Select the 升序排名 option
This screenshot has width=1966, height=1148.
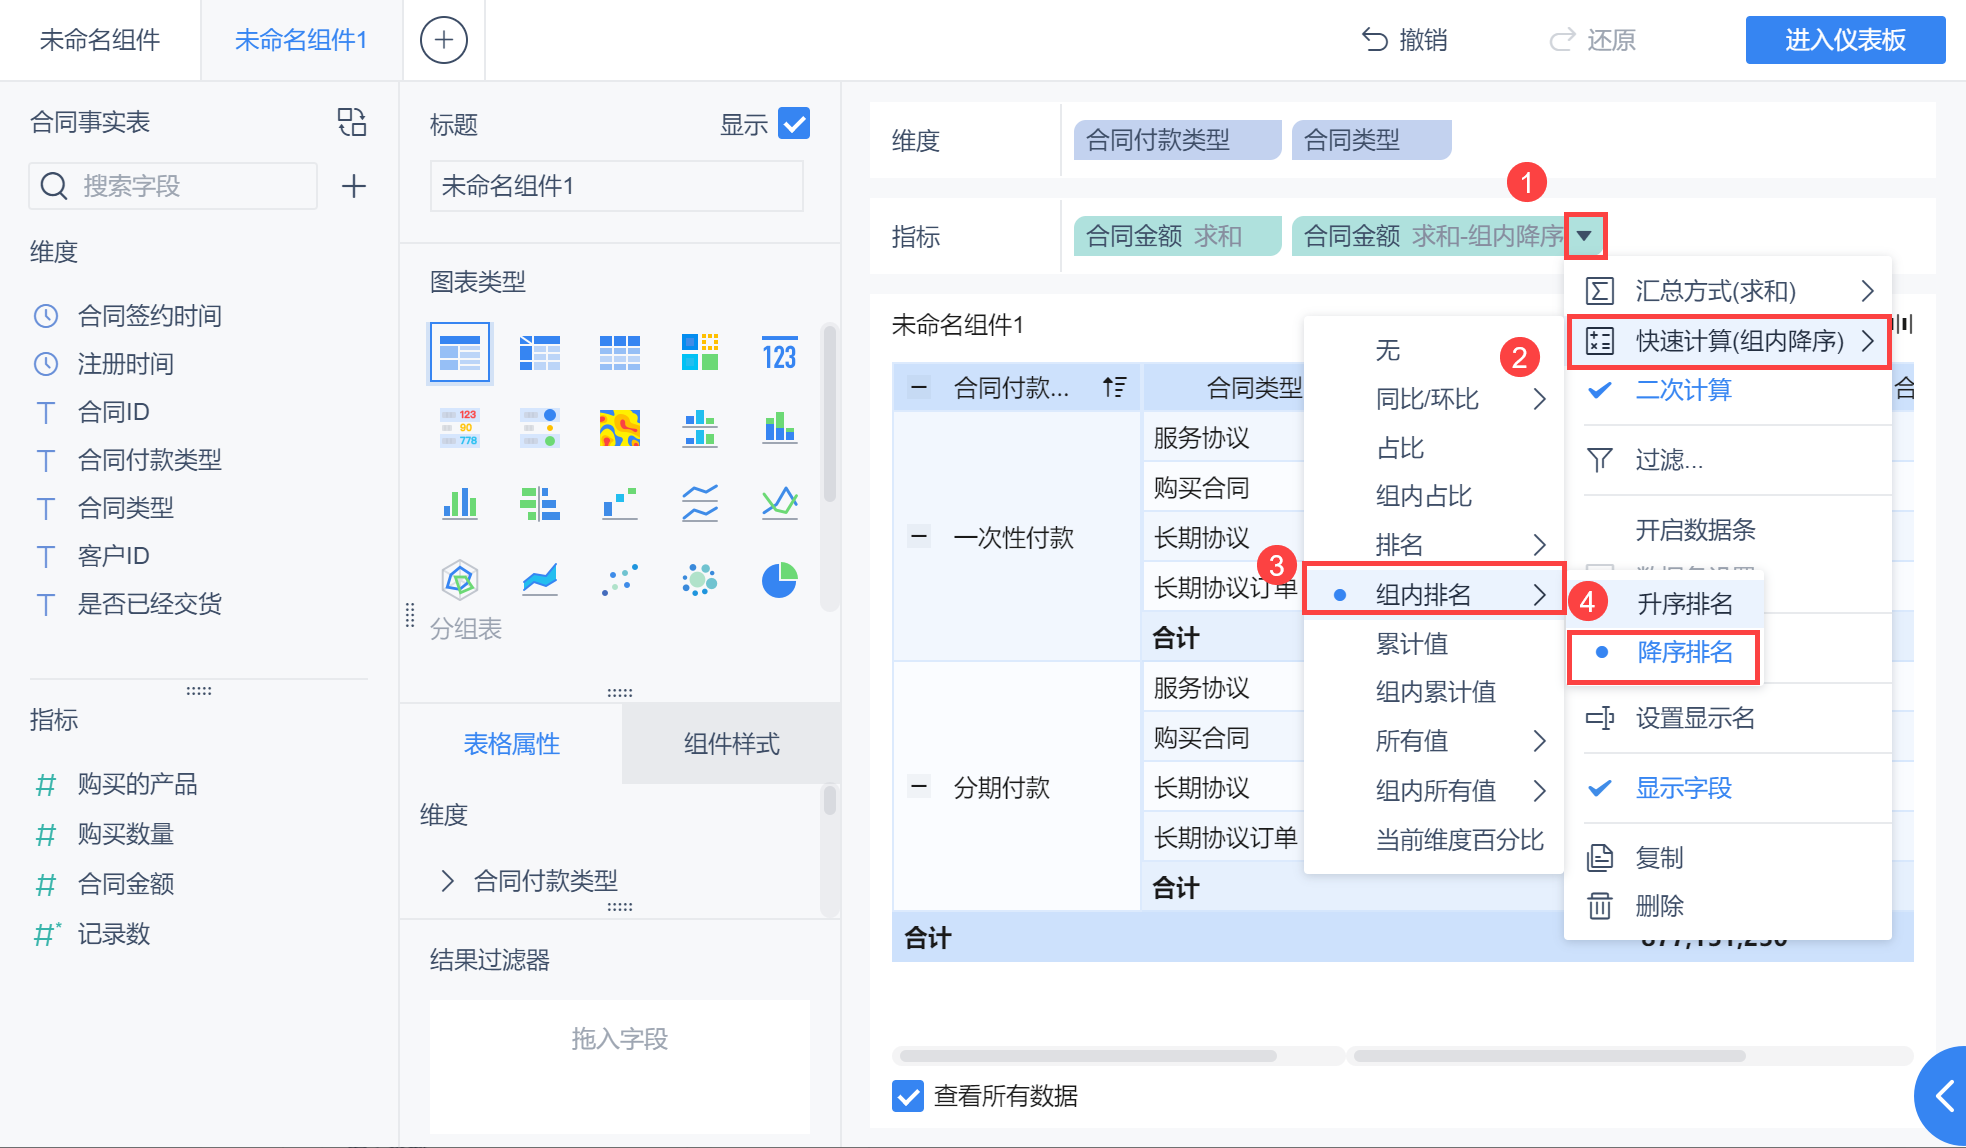click(1684, 604)
